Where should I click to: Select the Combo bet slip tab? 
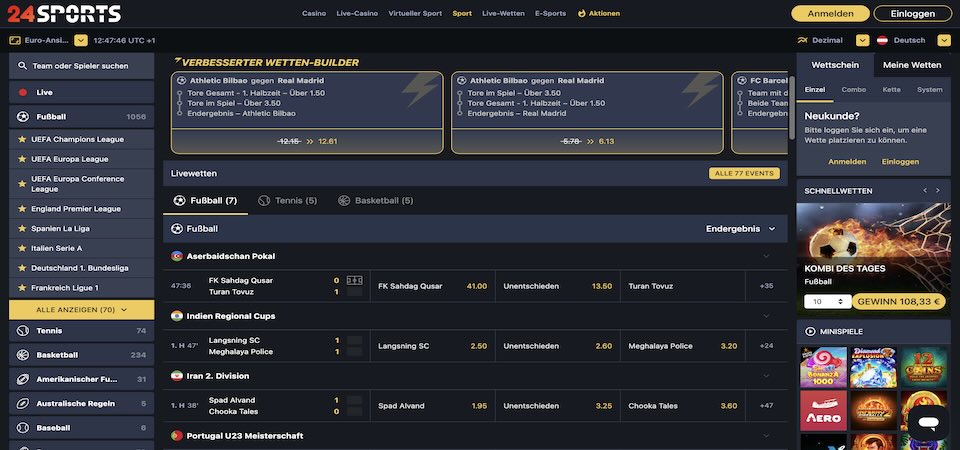click(853, 89)
